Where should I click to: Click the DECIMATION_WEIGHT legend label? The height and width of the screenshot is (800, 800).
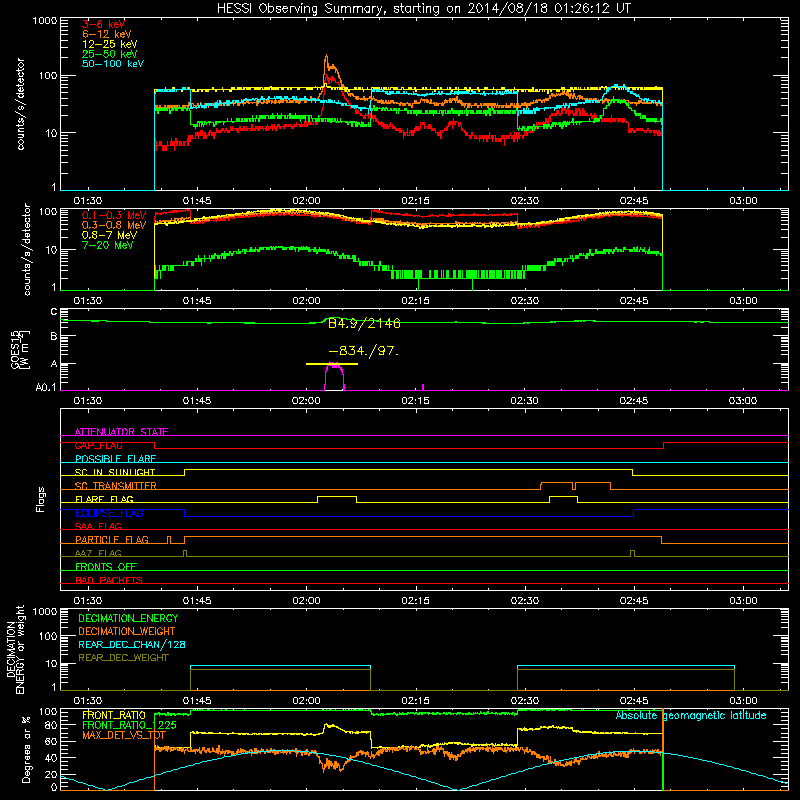coord(127,631)
